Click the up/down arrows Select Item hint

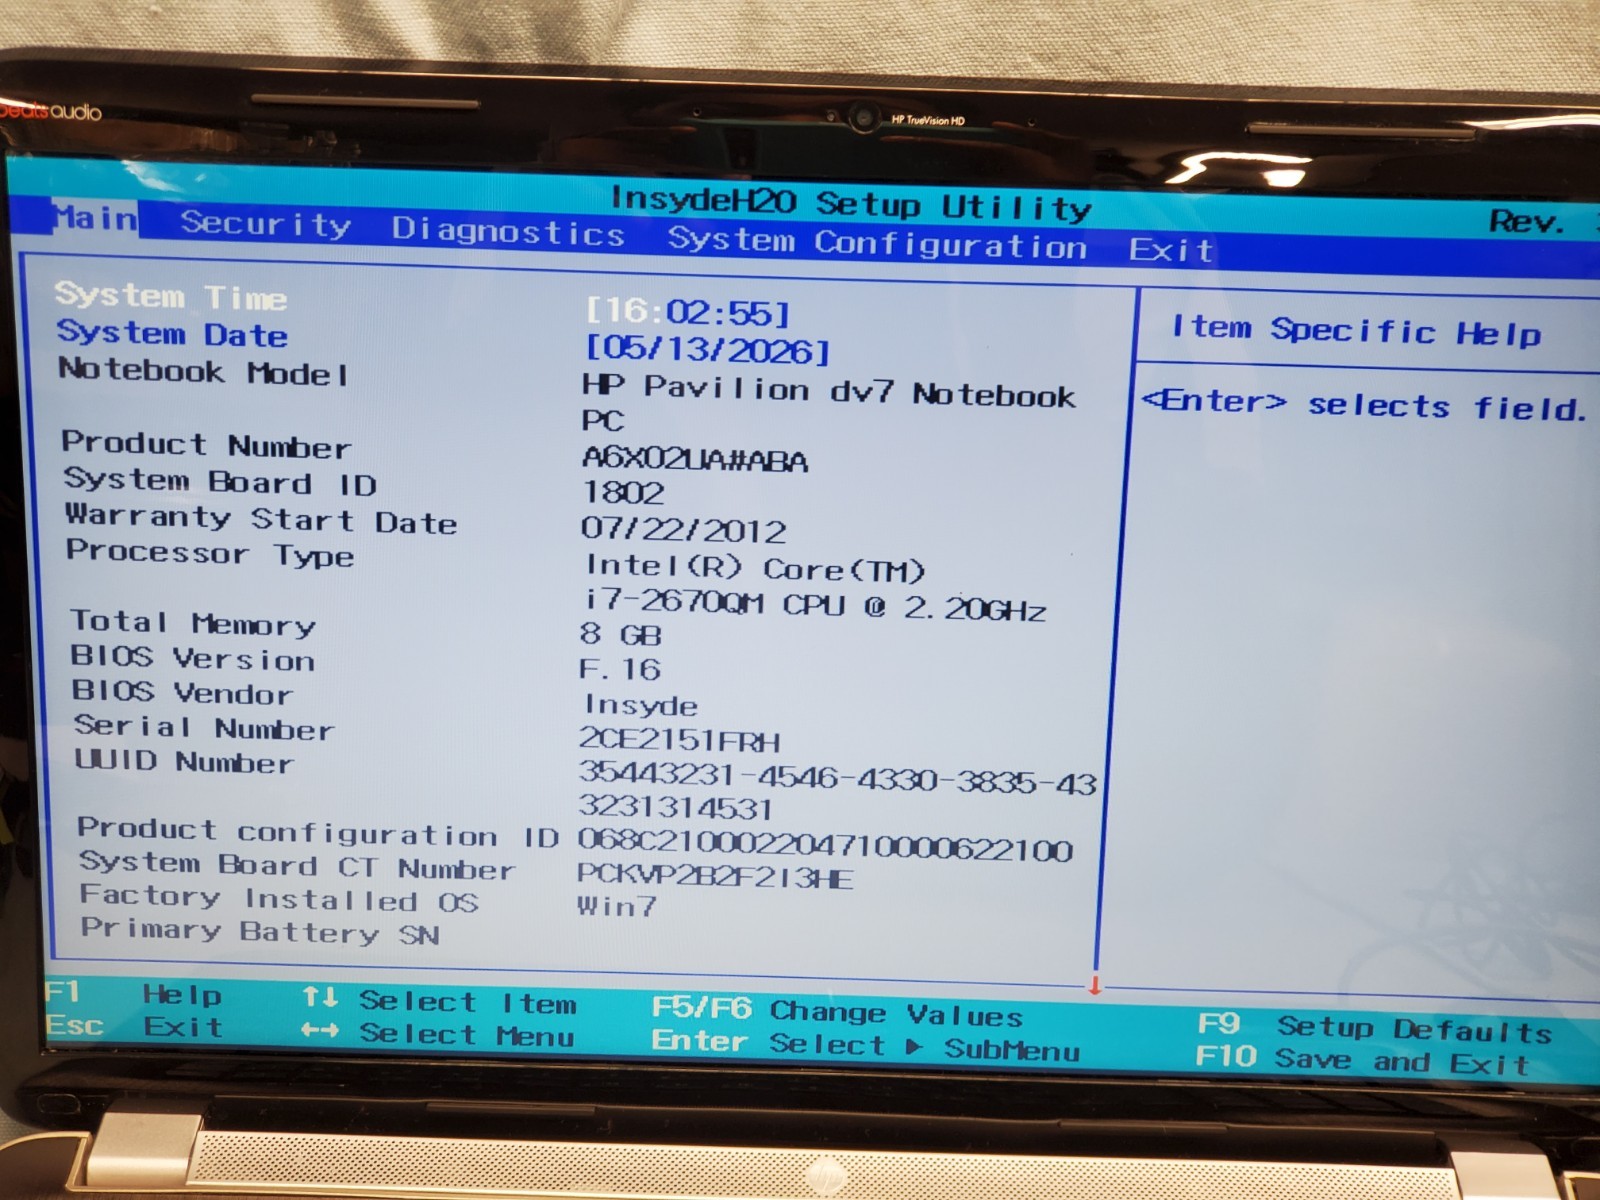(x=439, y=1001)
